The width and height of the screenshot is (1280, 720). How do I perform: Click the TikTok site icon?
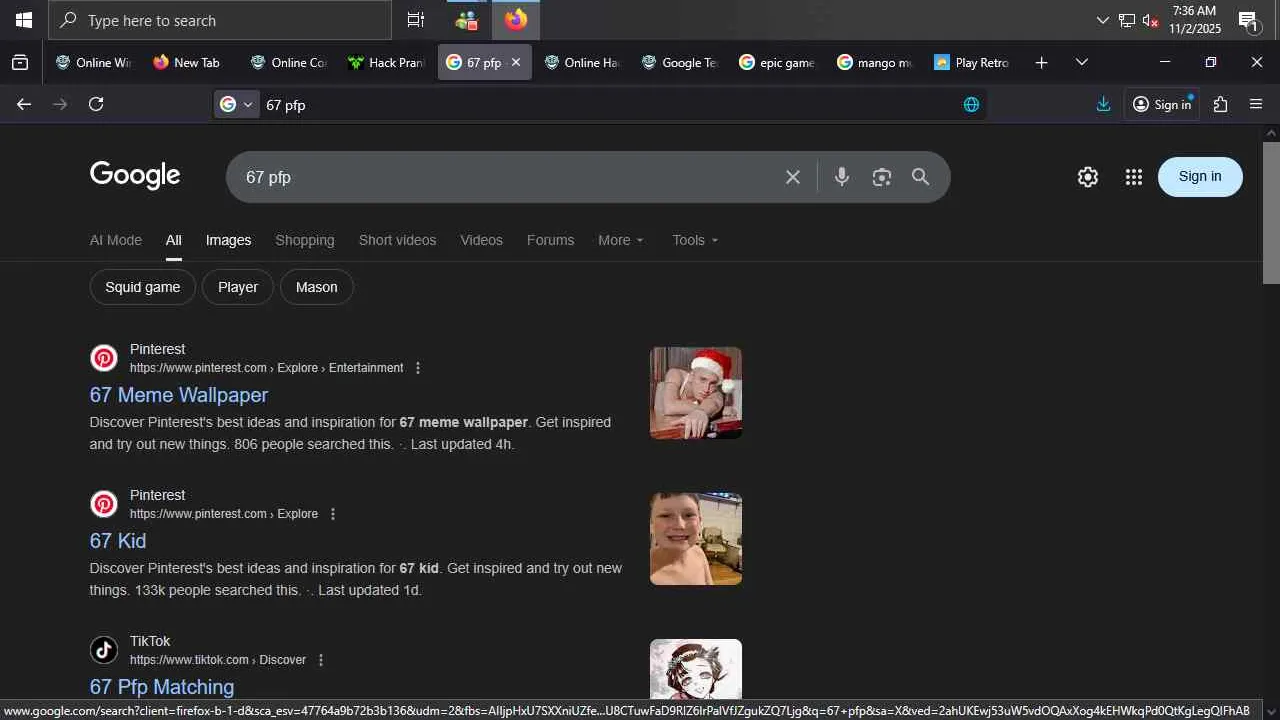pyautogui.click(x=104, y=650)
